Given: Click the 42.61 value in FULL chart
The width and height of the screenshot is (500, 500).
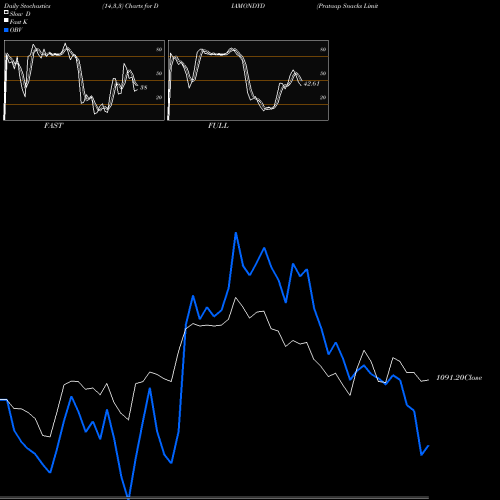Looking at the screenshot, I should coord(312,84).
